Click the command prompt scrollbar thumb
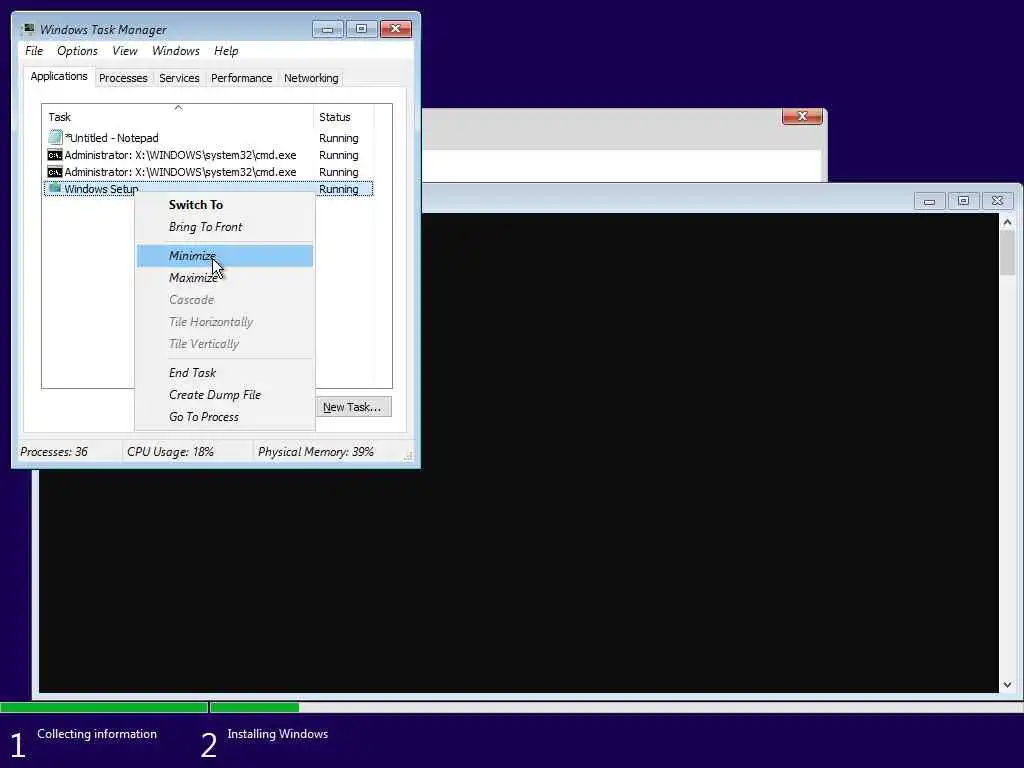Screen dimensions: 1024x768 click(x=1007, y=253)
